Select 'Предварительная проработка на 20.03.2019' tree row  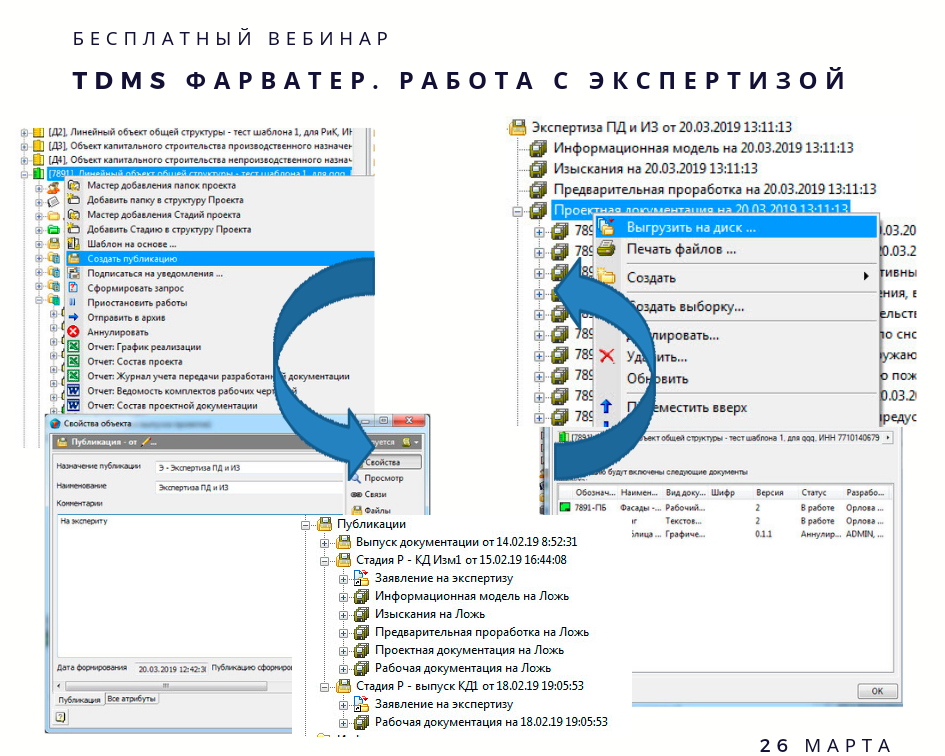point(715,189)
